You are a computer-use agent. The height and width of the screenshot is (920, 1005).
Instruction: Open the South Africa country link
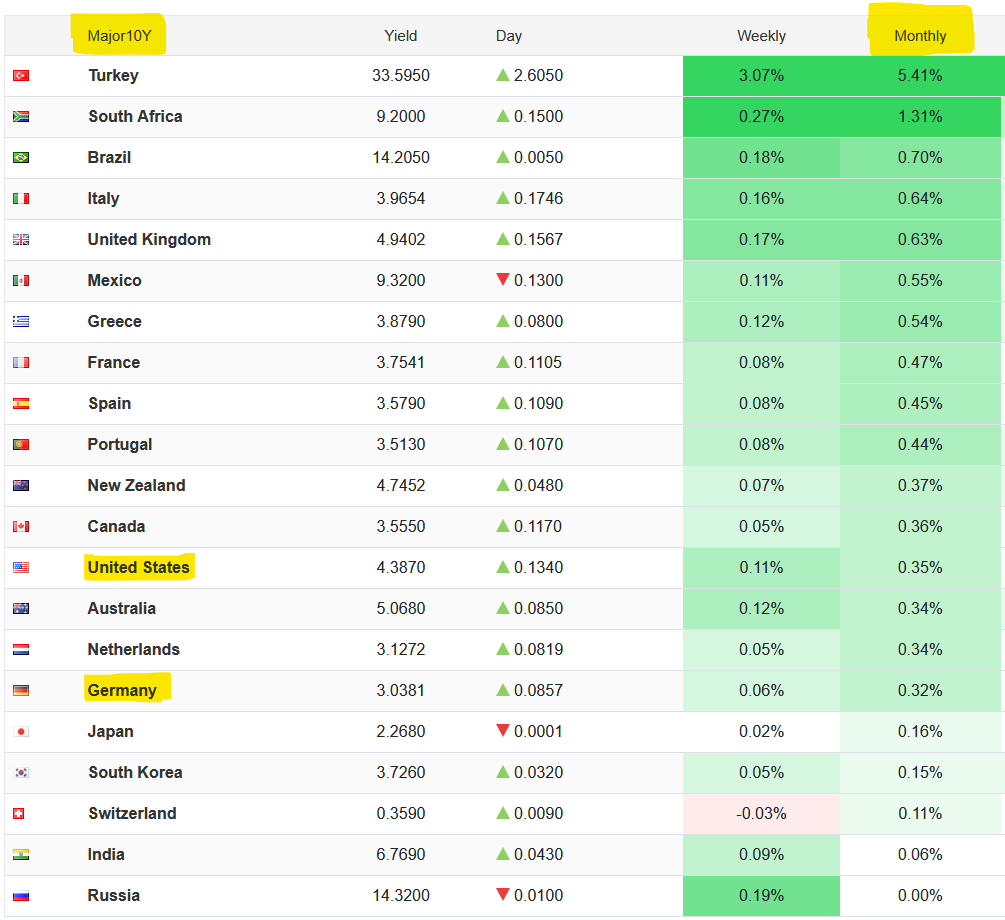click(135, 117)
